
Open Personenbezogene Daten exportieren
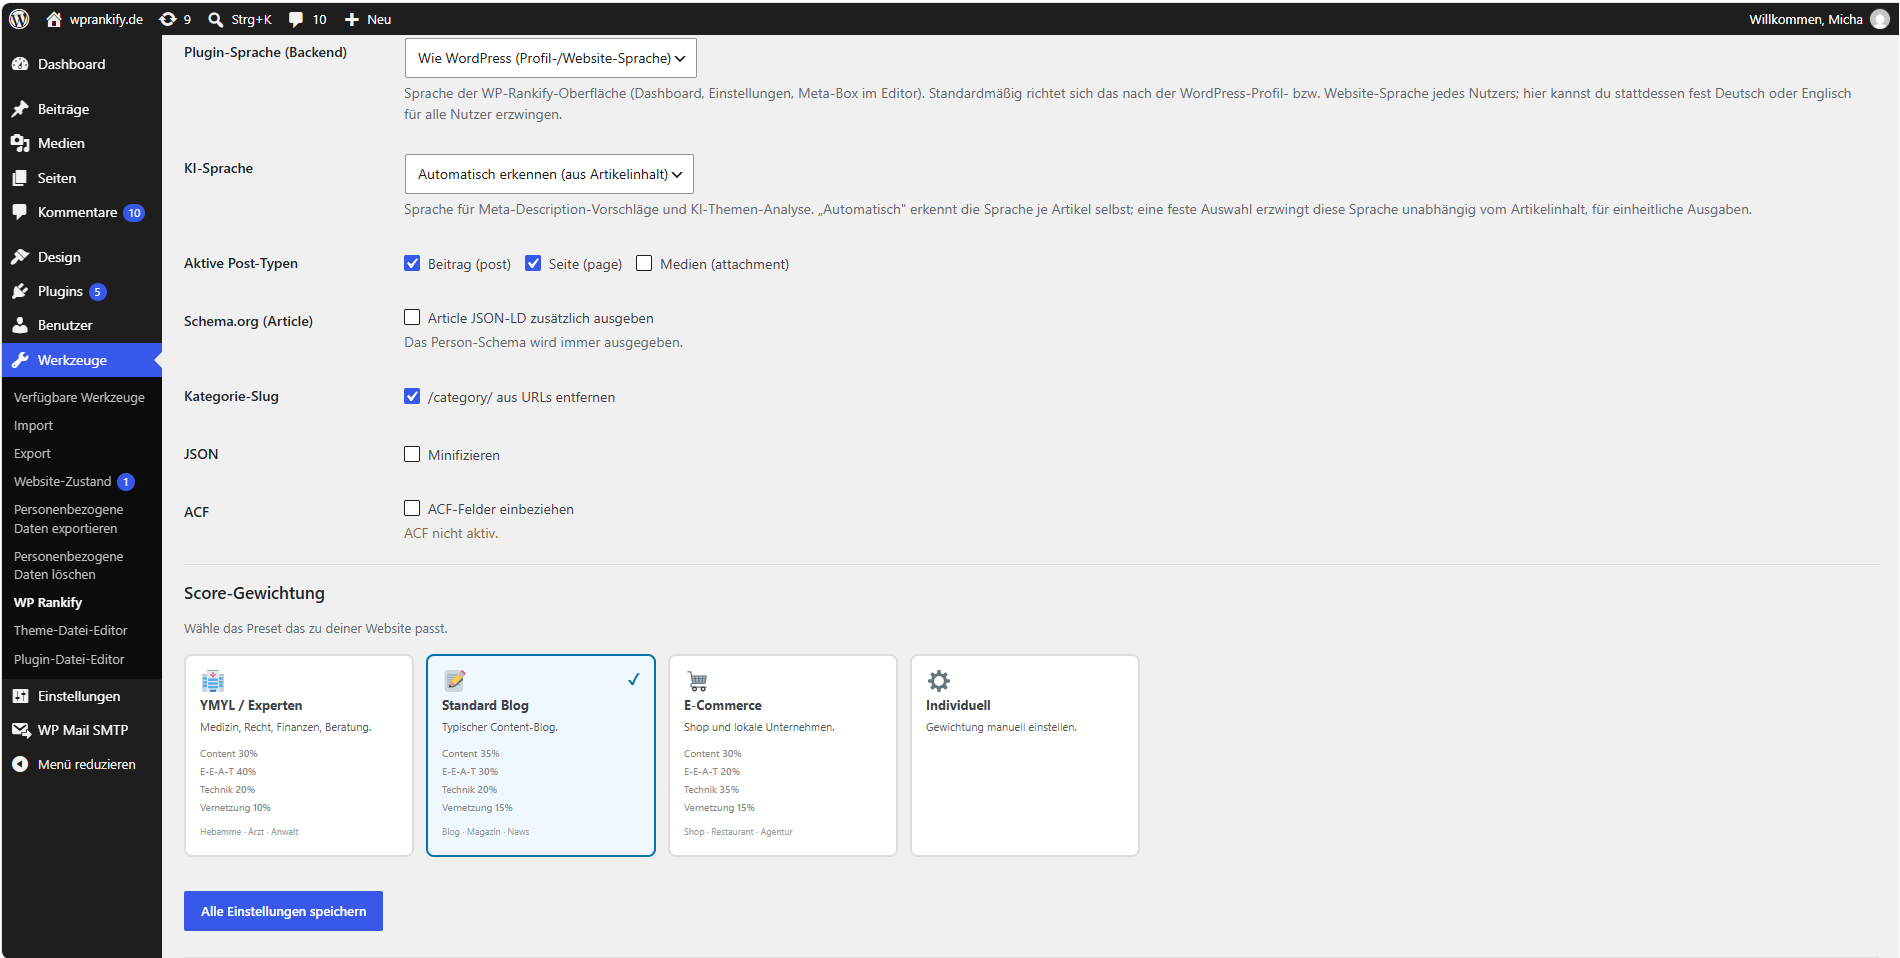click(x=68, y=519)
